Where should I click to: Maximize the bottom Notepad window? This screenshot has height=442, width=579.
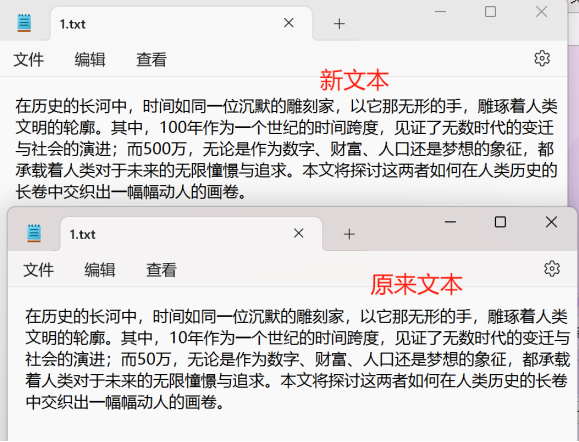pyautogui.click(x=500, y=222)
